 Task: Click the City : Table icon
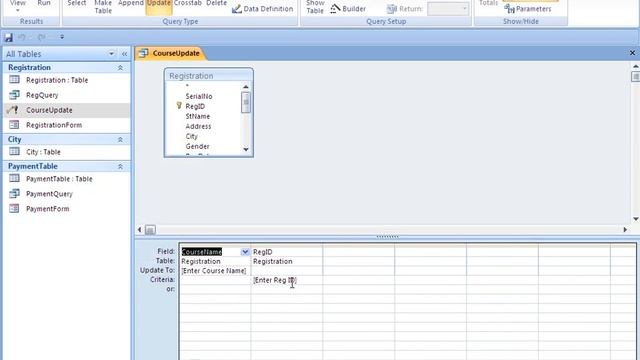pyautogui.click(x=14, y=151)
